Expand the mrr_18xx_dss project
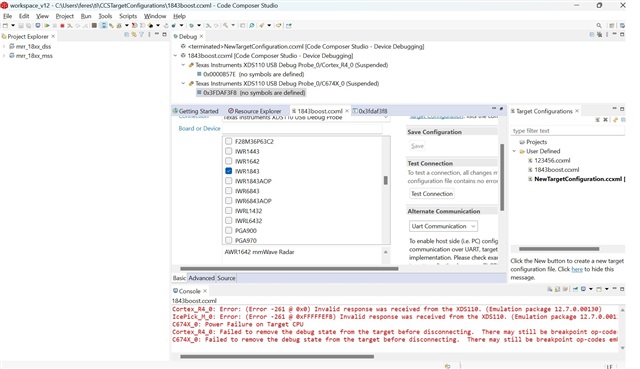Viewport: 640px width, 369px height. pyautogui.click(x=4, y=47)
